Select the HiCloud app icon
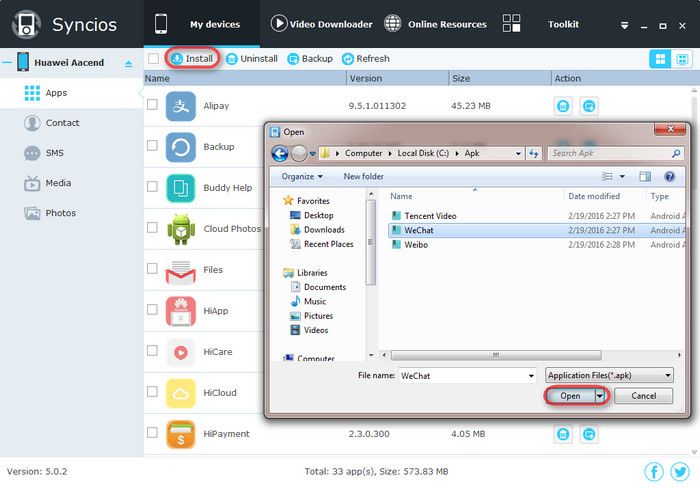Image resolution: width=700 pixels, height=487 pixels. click(x=180, y=393)
